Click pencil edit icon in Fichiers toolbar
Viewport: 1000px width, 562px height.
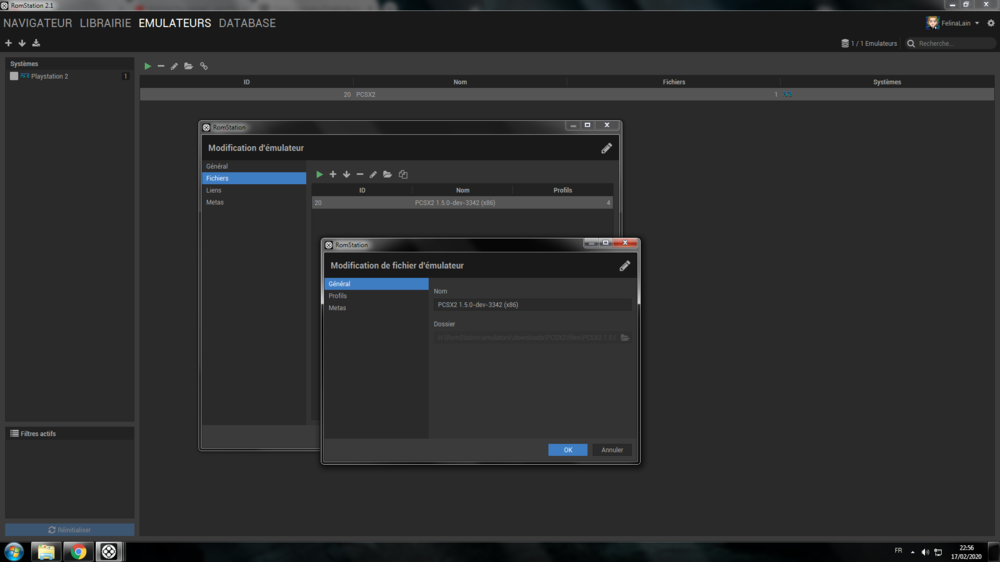click(373, 174)
